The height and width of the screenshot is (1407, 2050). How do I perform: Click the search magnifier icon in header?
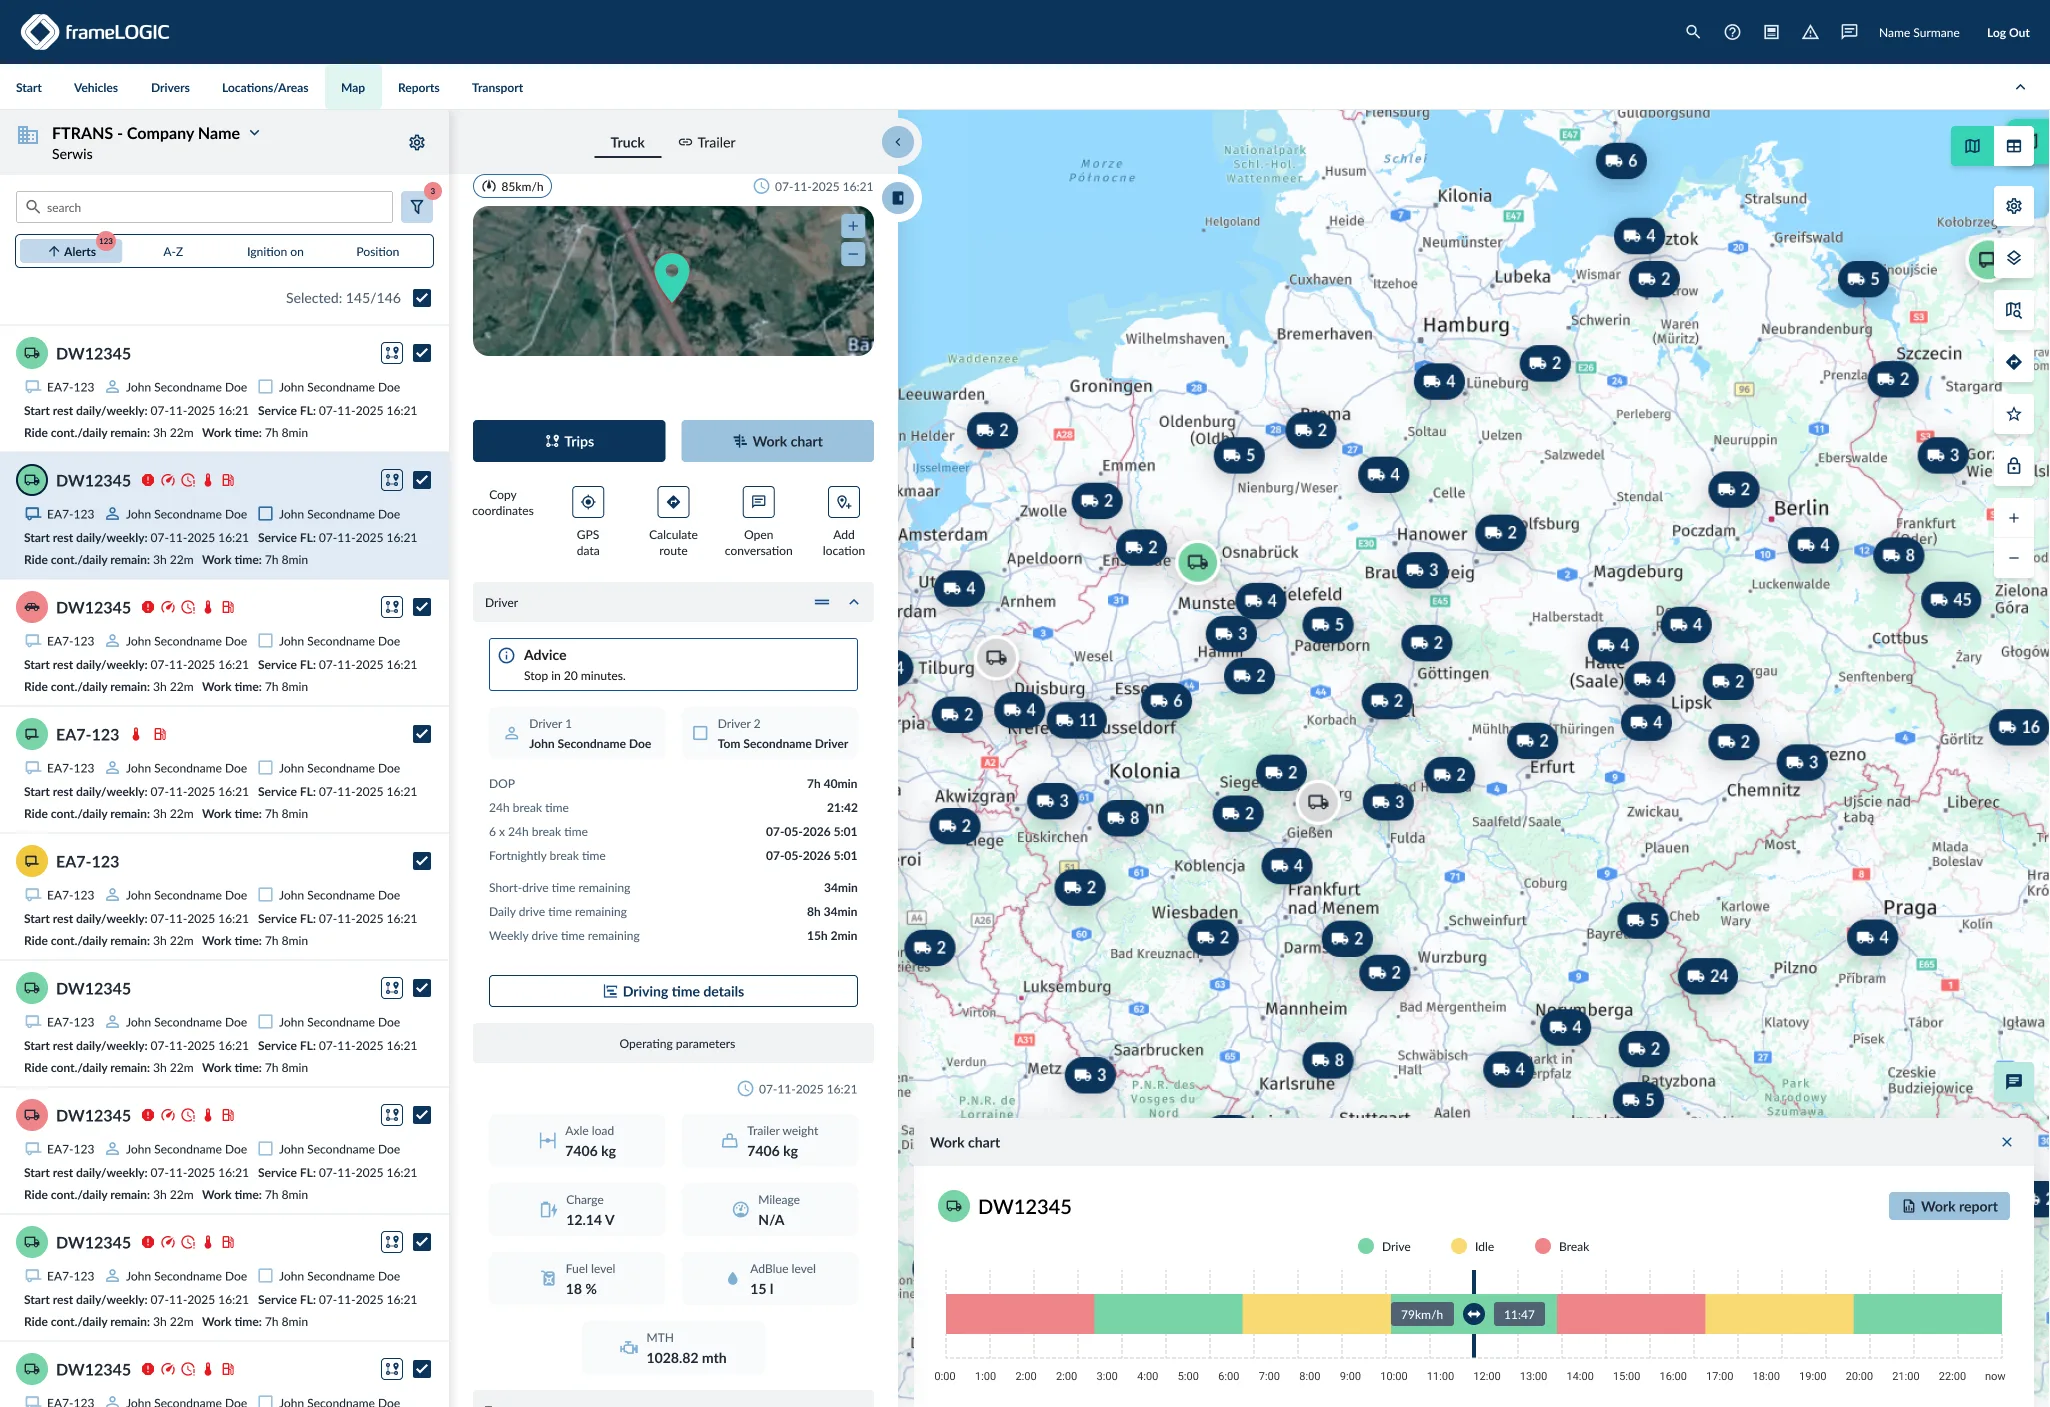(1693, 32)
